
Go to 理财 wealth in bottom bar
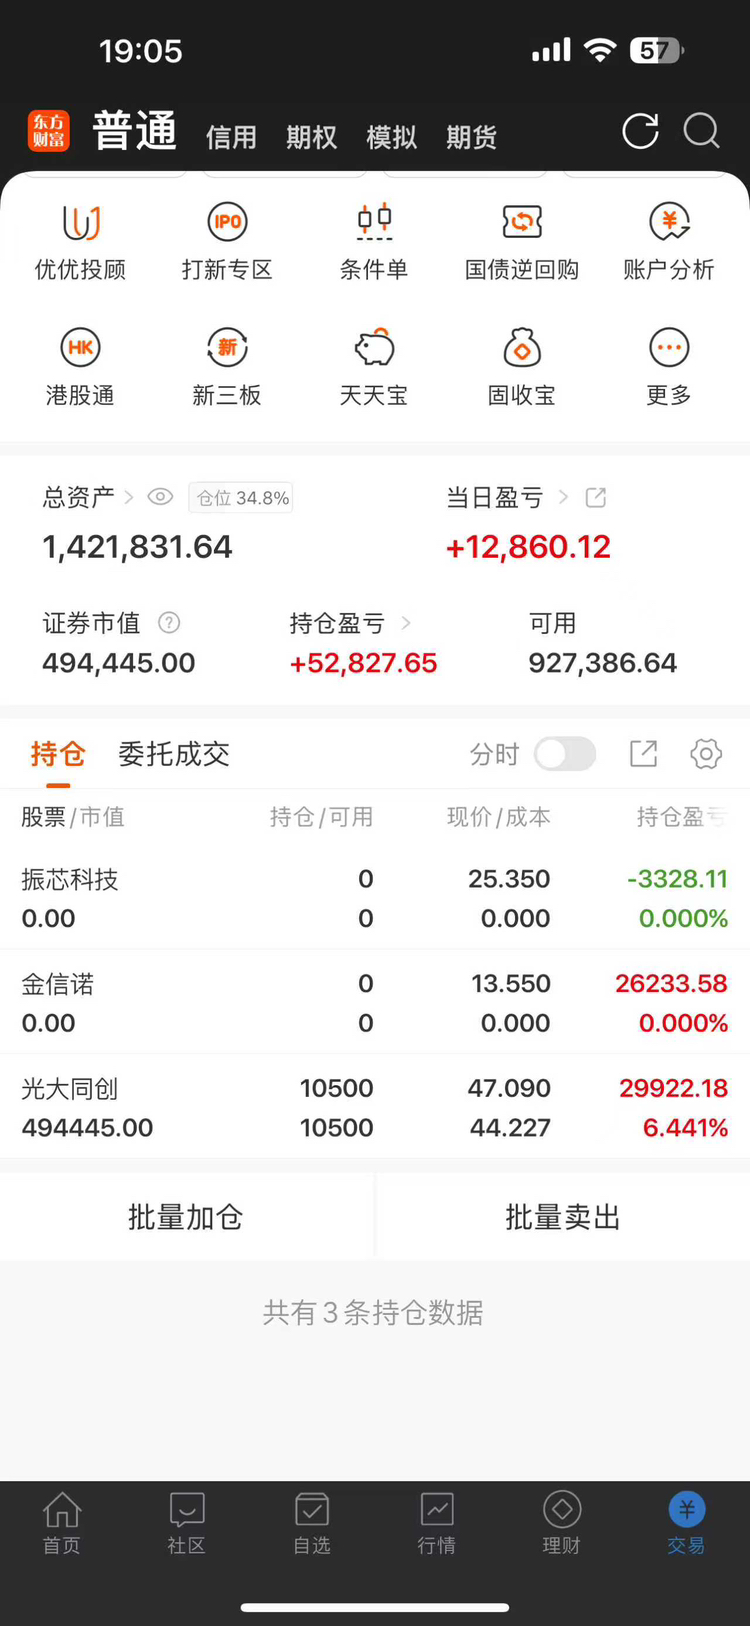[562, 1523]
